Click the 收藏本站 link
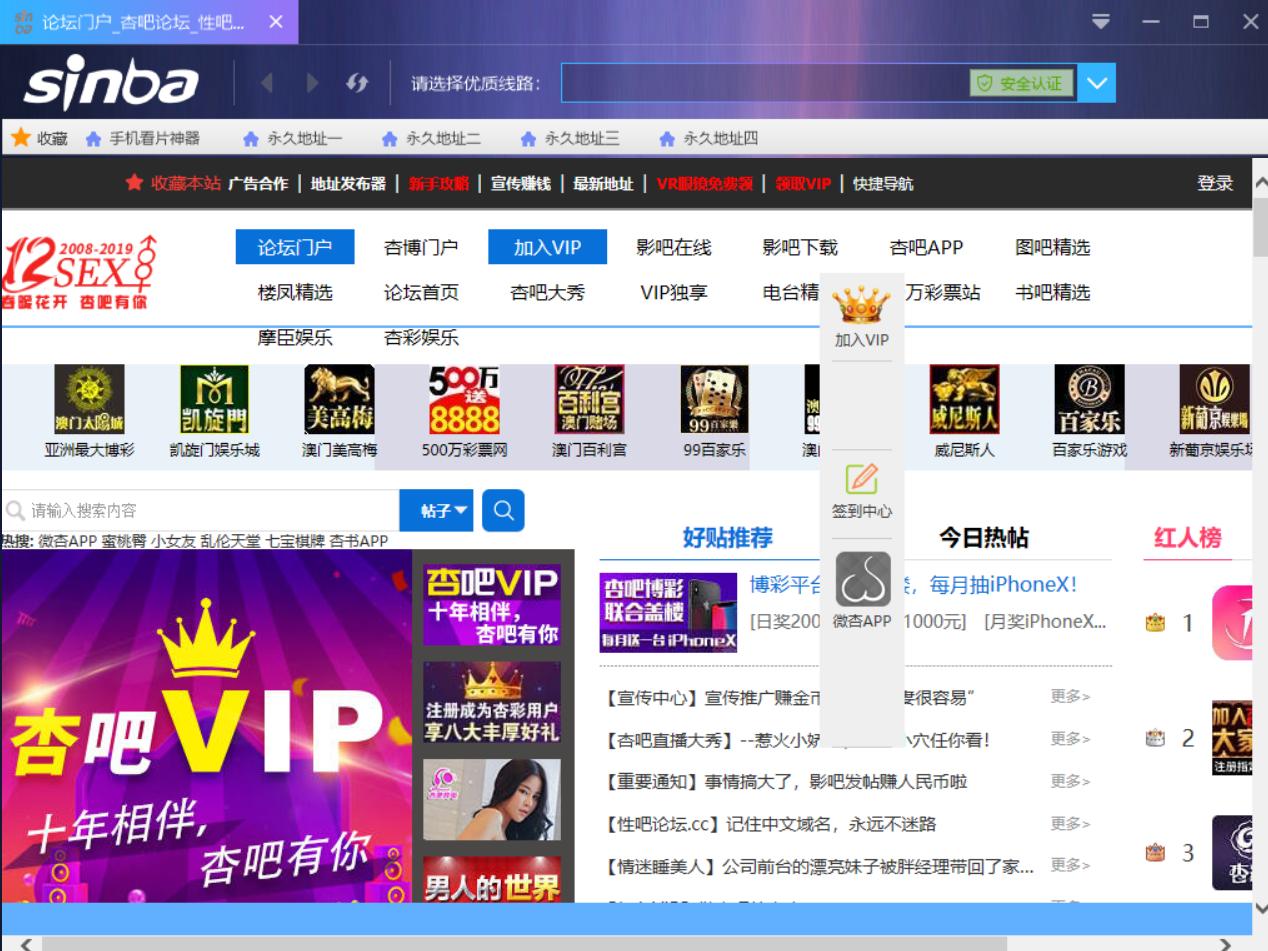 pos(173,183)
